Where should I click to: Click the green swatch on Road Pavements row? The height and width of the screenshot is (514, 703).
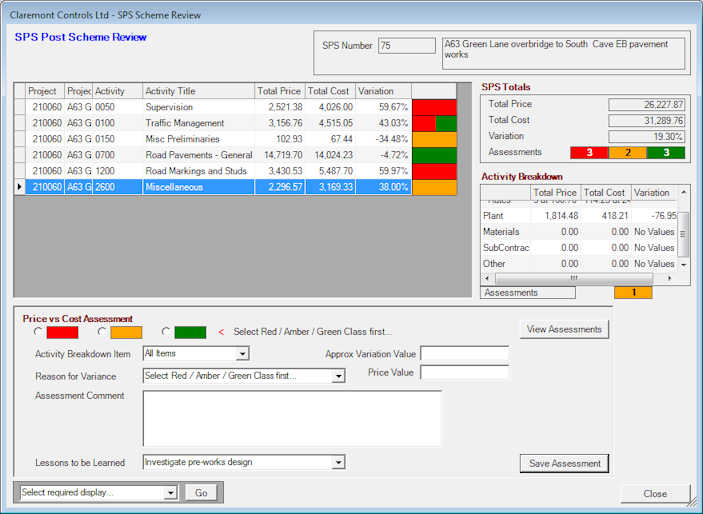coord(434,155)
